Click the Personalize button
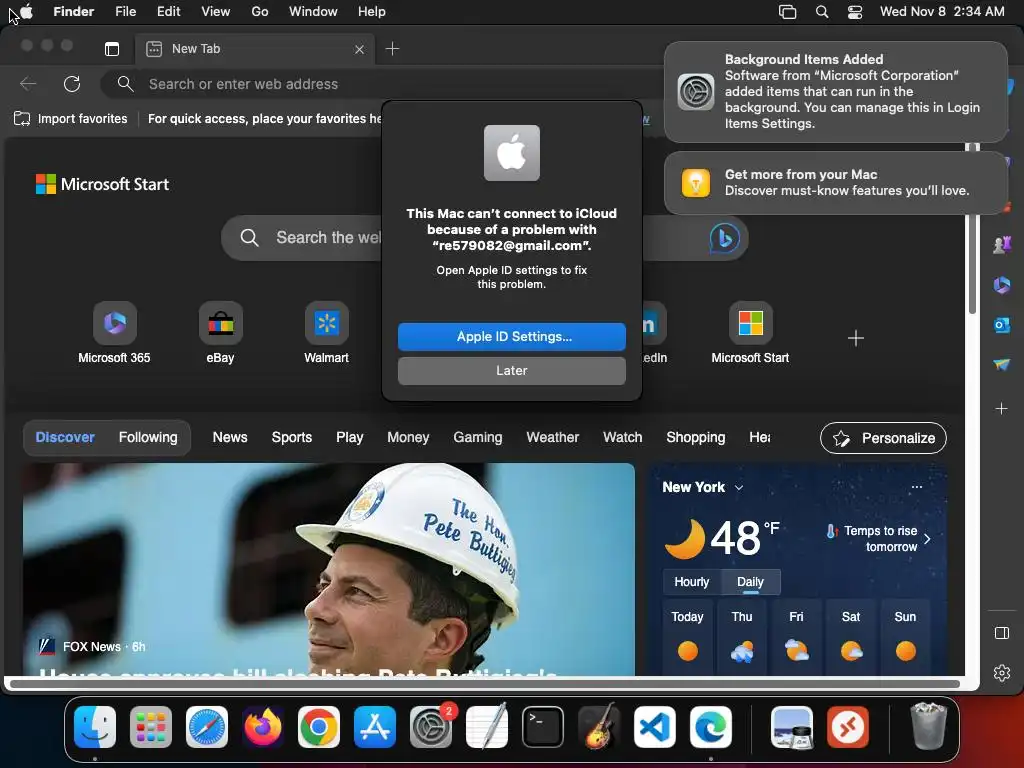 (883, 438)
